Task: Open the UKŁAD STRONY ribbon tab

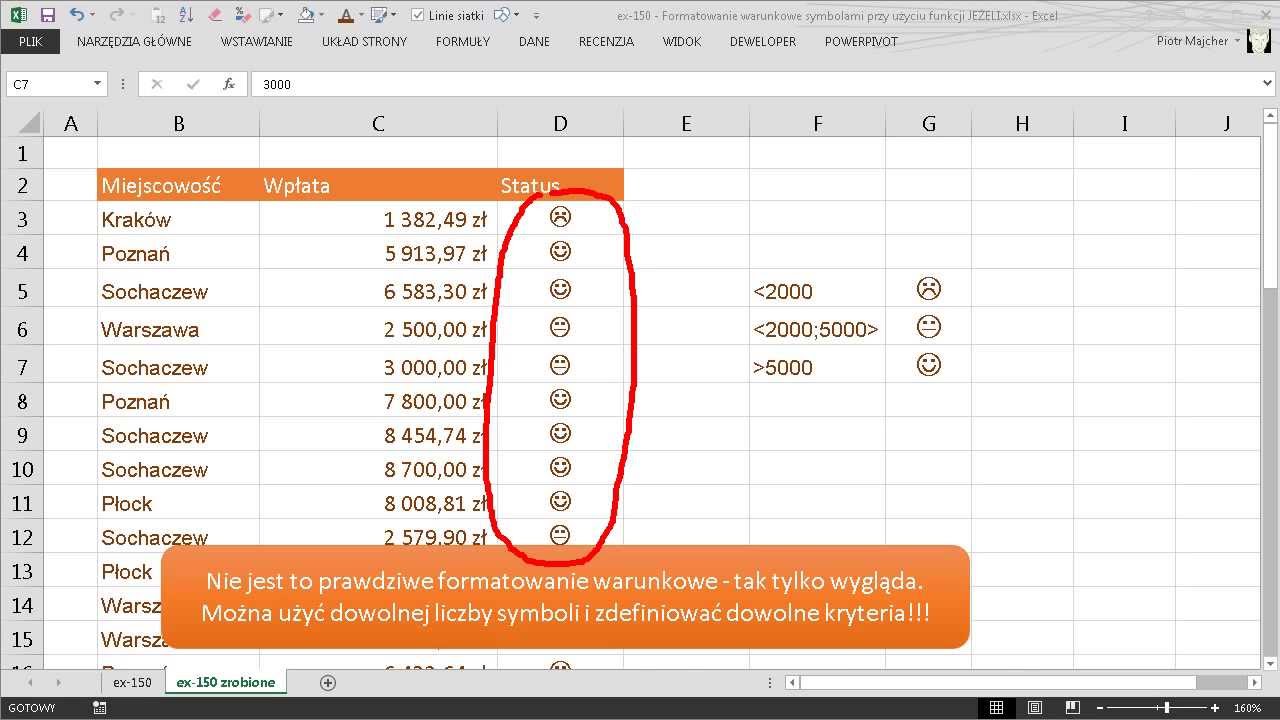Action: pos(364,42)
